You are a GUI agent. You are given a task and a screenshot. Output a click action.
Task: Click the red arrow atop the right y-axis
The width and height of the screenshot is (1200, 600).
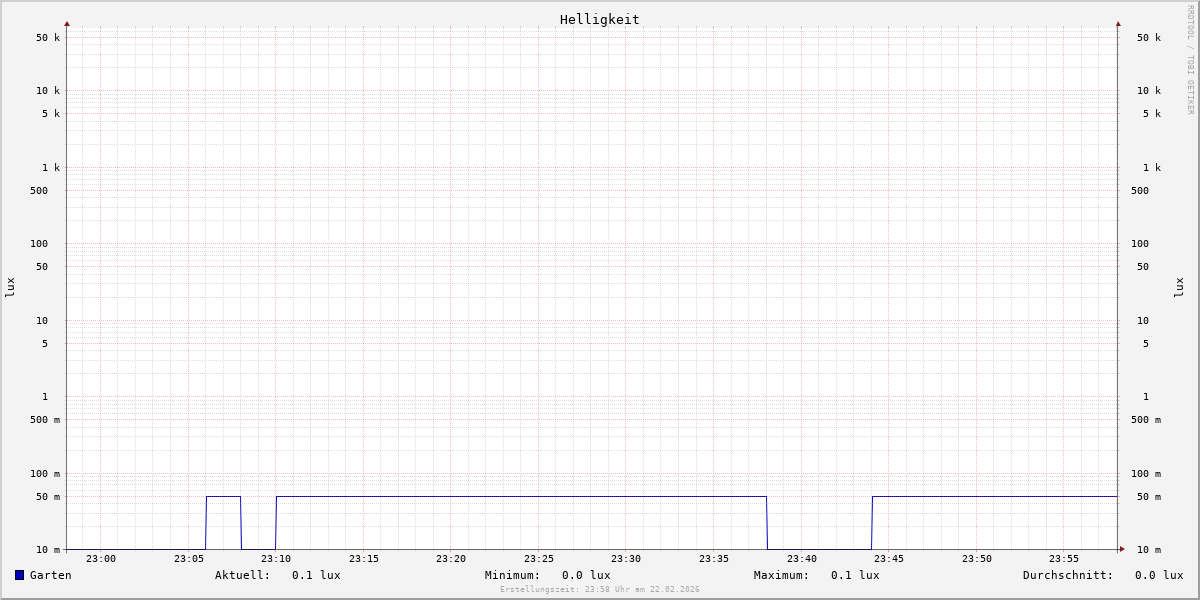pos(1118,23)
